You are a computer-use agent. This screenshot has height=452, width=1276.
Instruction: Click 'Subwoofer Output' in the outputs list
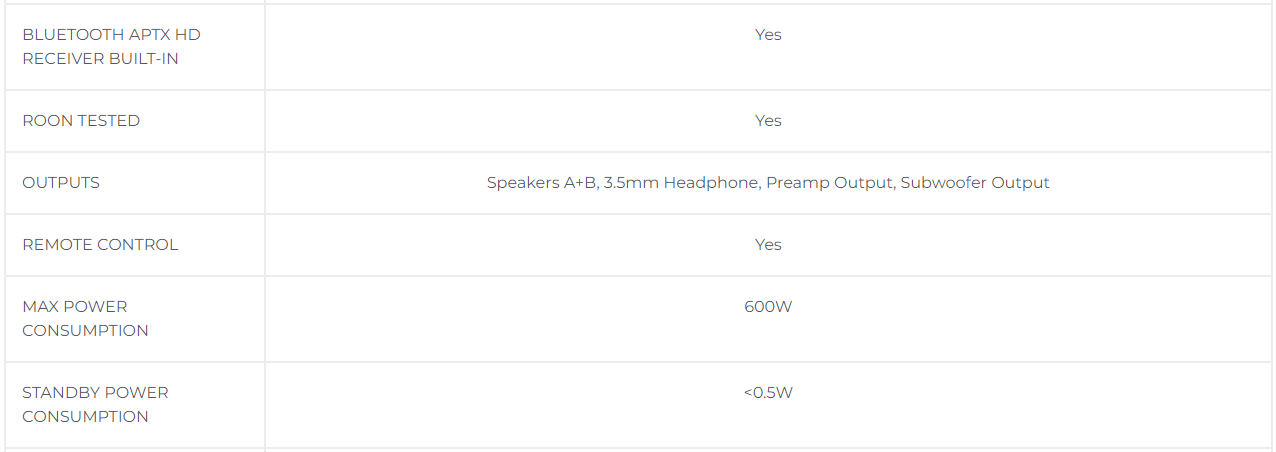(975, 183)
